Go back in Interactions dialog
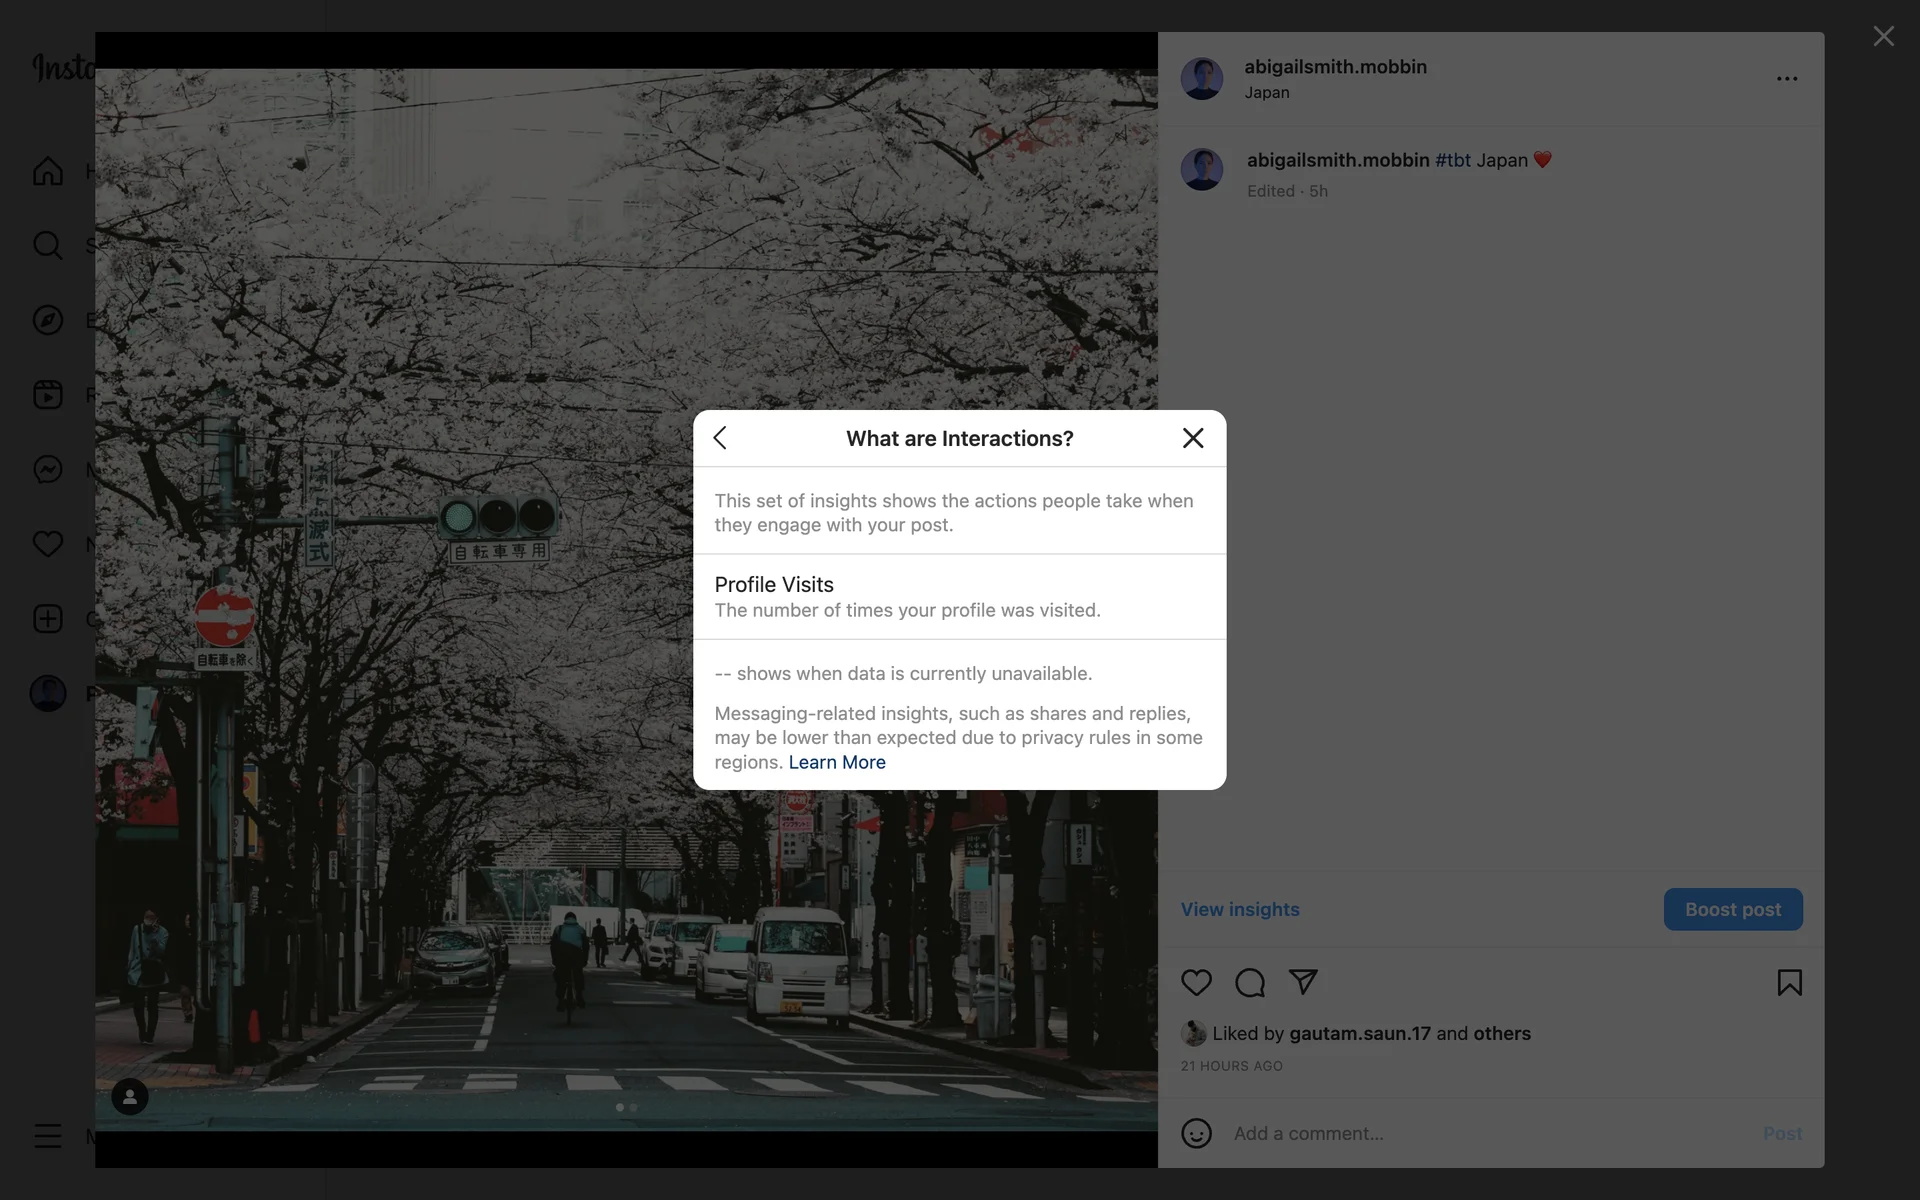The image size is (1920, 1200). point(720,438)
